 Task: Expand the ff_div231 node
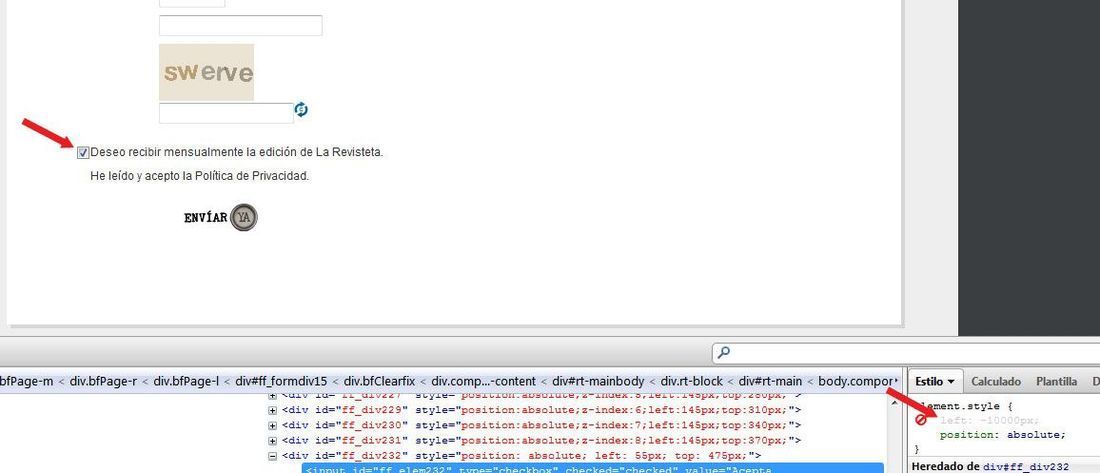click(273, 441)
